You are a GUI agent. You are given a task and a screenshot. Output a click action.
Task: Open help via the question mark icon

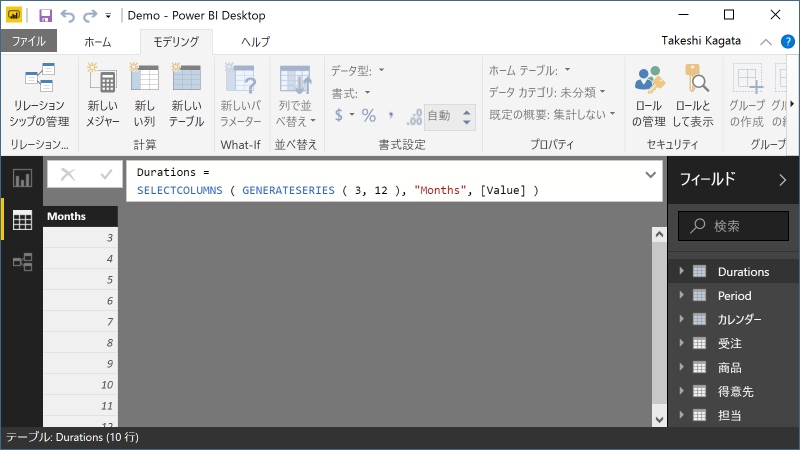pyautogui.click(x=788, y=41)
